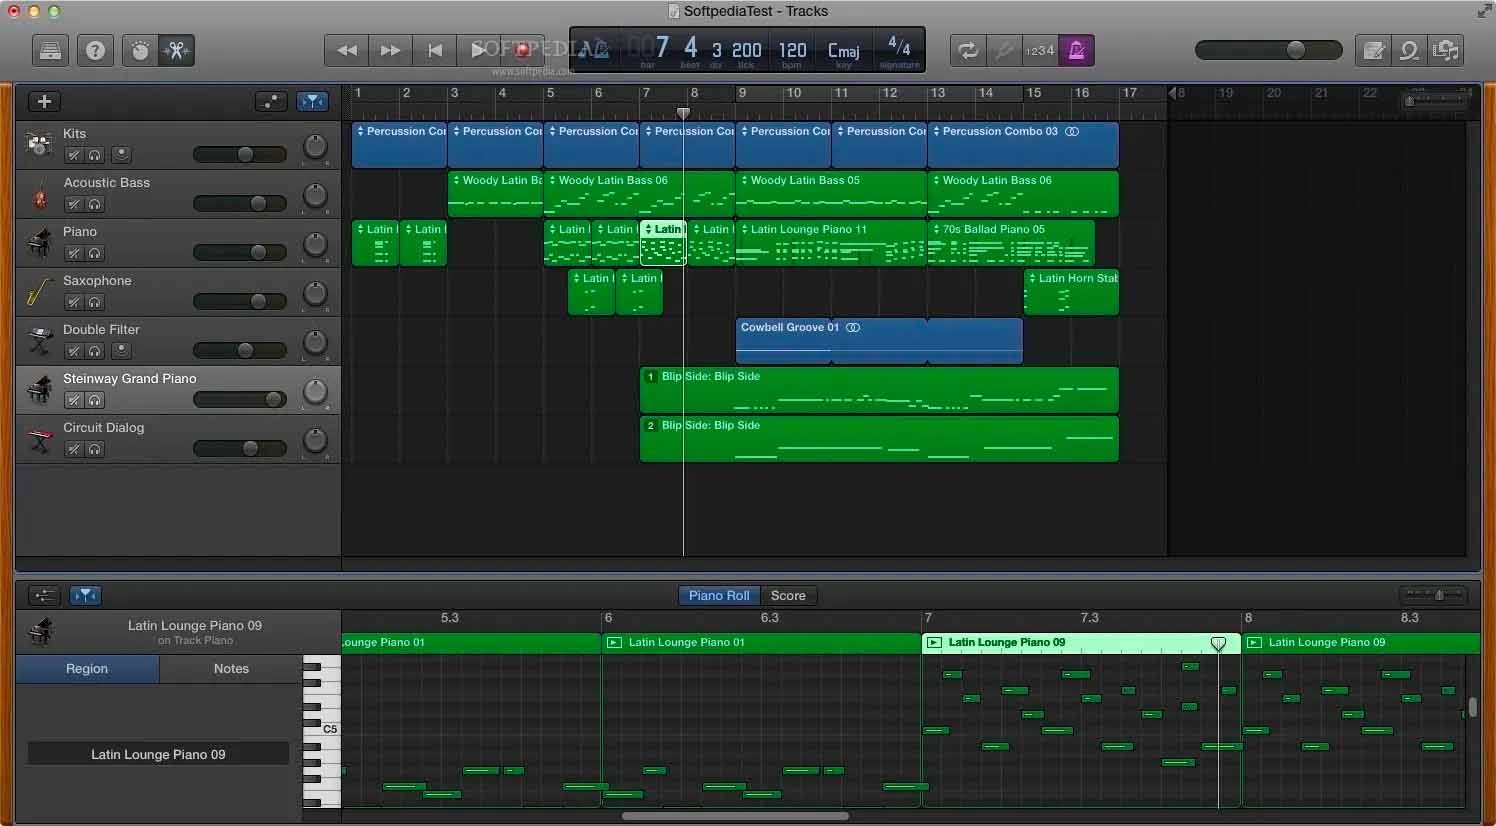Image resolution: width=1496 pixels, height=826 pixels.
Task: Select the Steinway Grand Piano track icon
Action: pos(39,390)
